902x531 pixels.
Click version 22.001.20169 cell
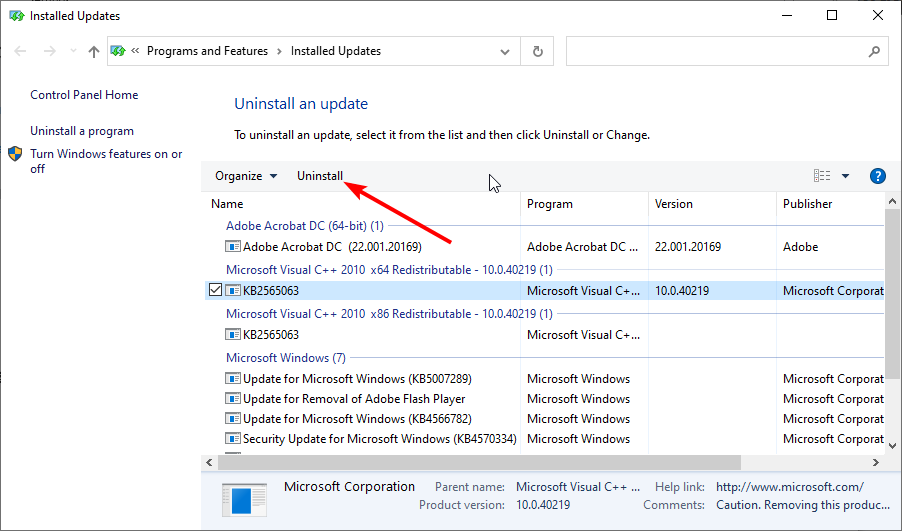(x=687, y=247)
